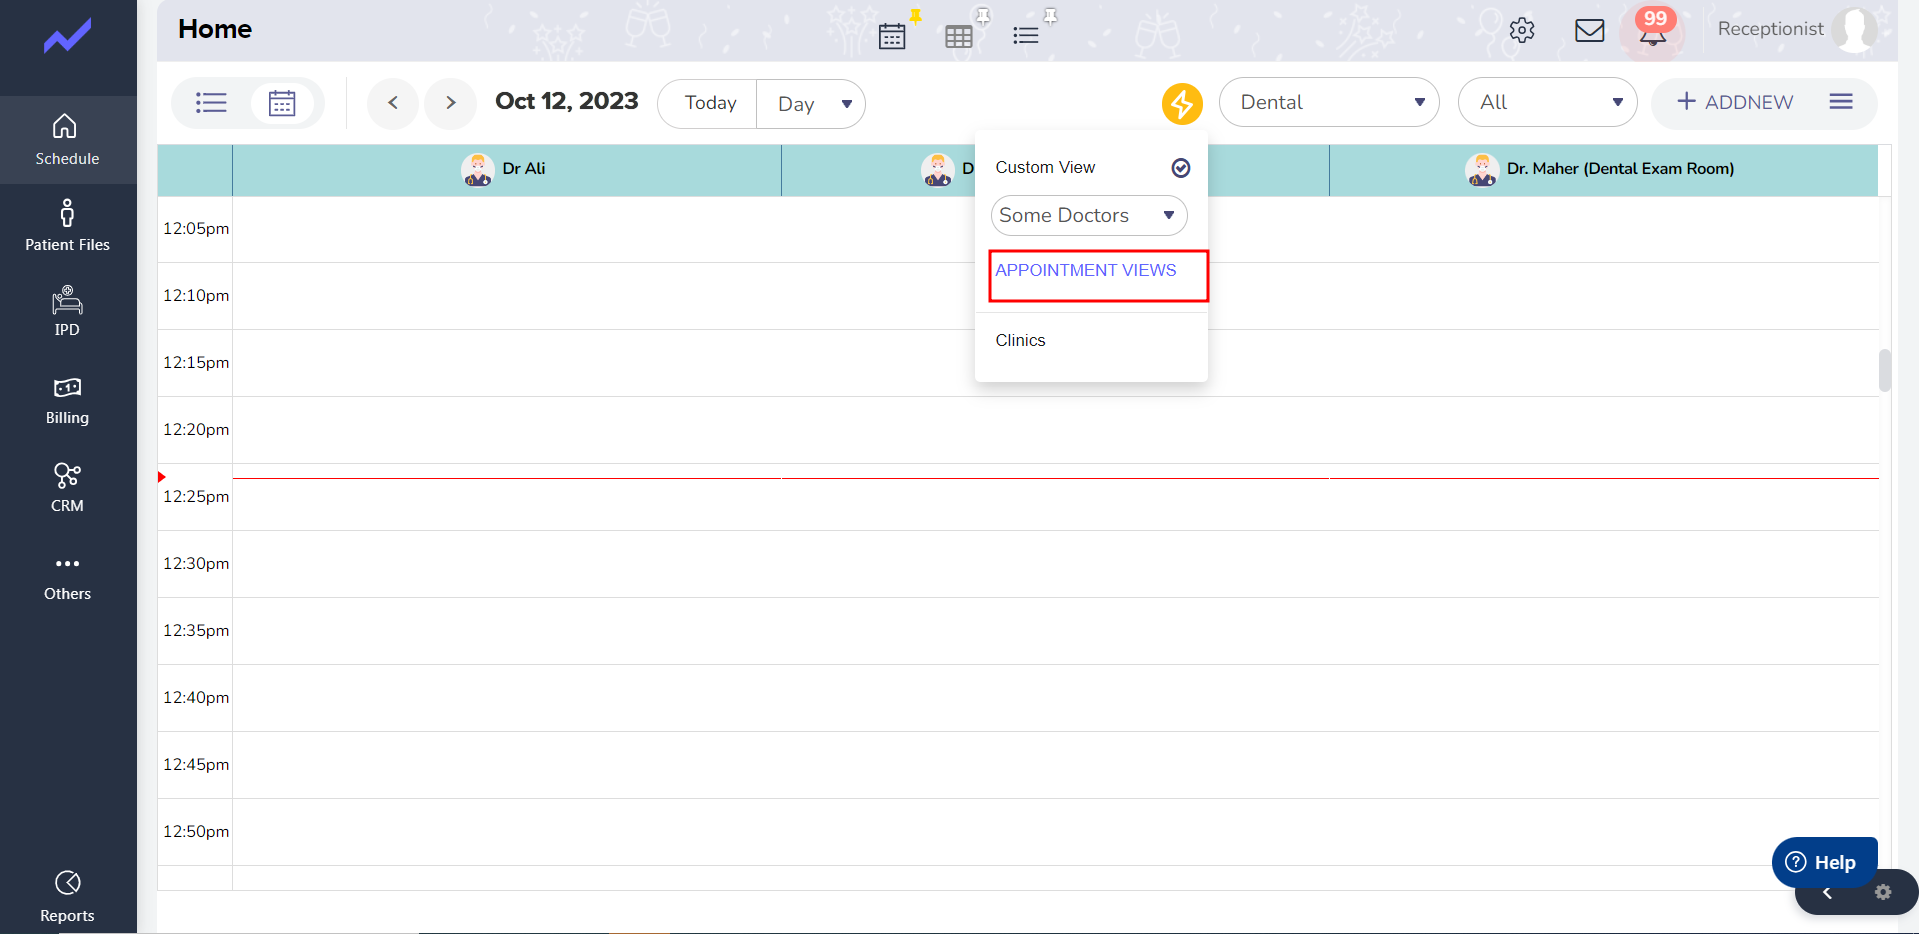1919x934 pixels.
Task: Click Dr Ali column header
Action: (x=506, y=170)
